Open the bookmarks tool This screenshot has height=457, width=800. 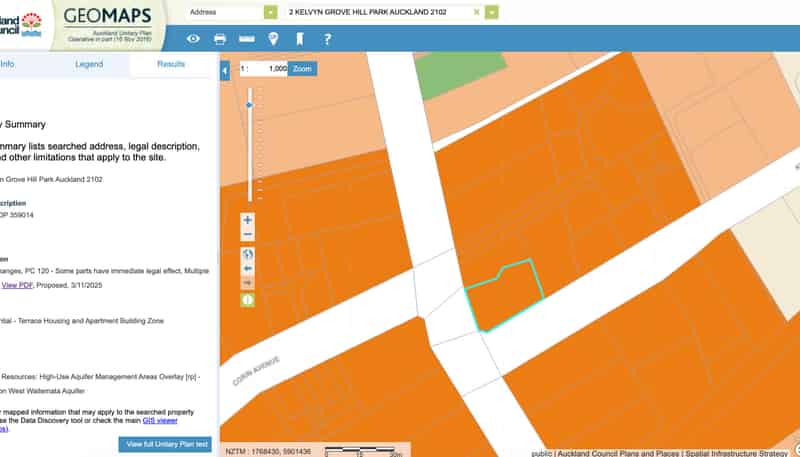click(x=300, y=39)
